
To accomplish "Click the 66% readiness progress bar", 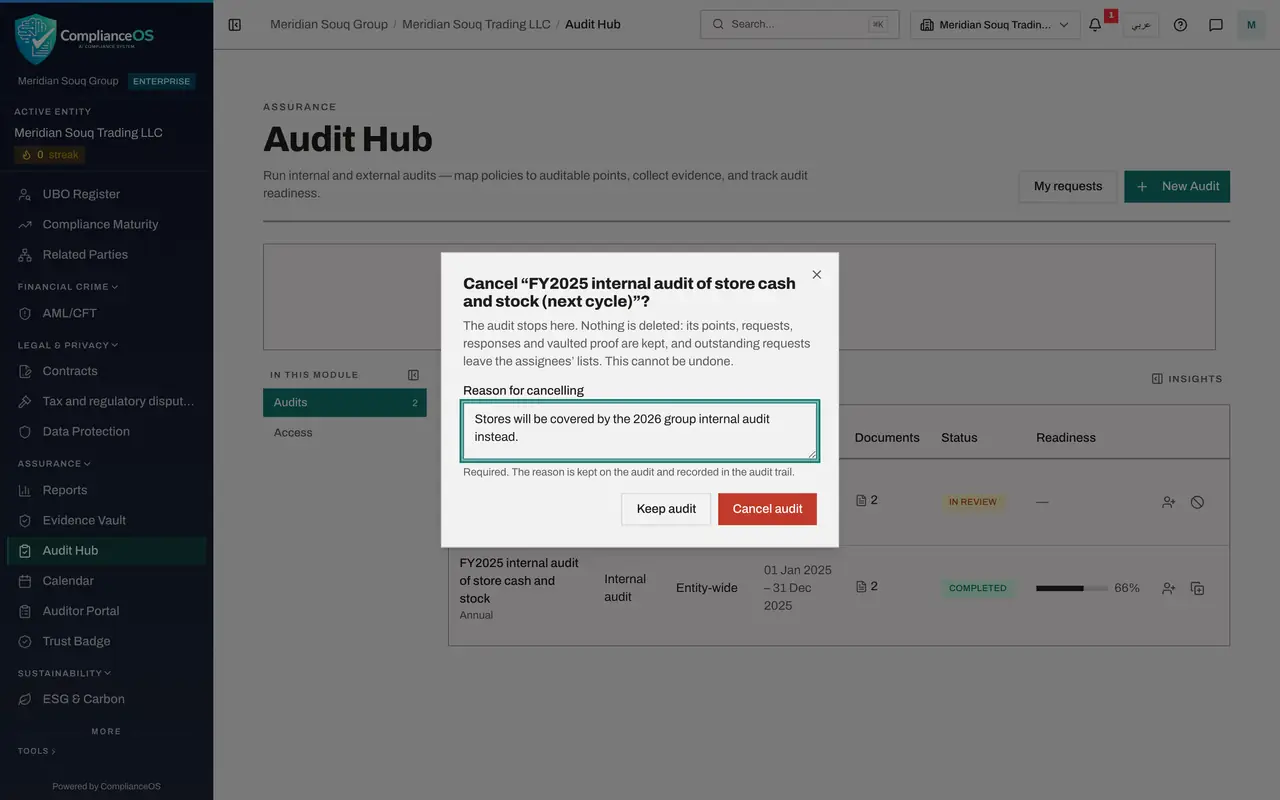I will pos(1072,588).
